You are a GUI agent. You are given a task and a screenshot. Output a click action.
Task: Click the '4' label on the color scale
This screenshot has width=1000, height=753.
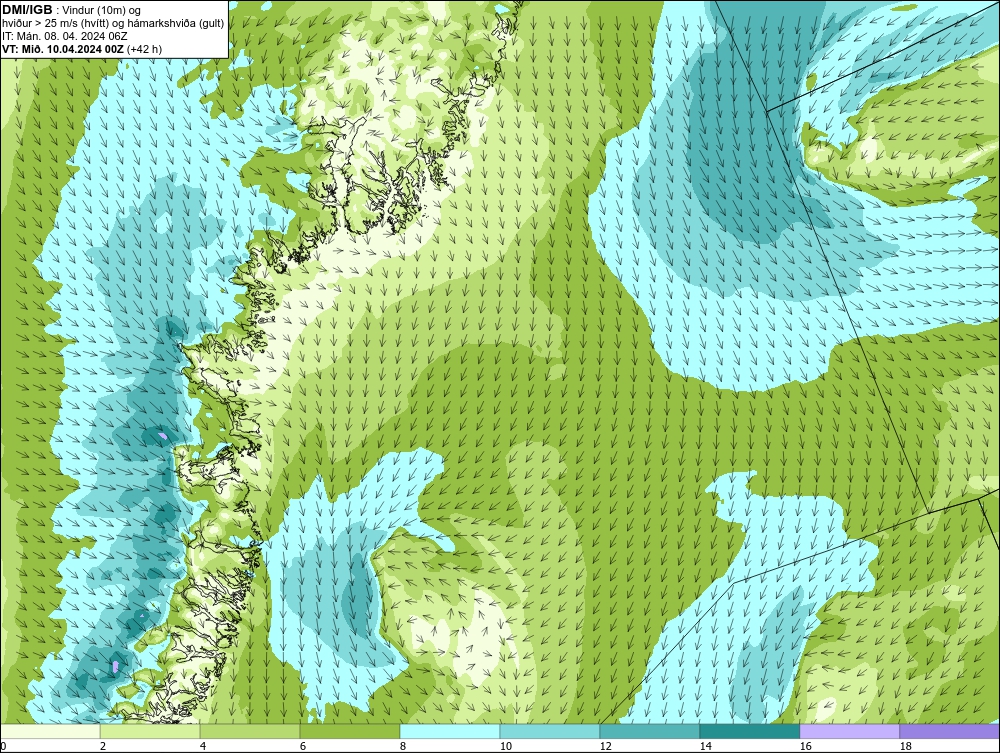[203, 746]
